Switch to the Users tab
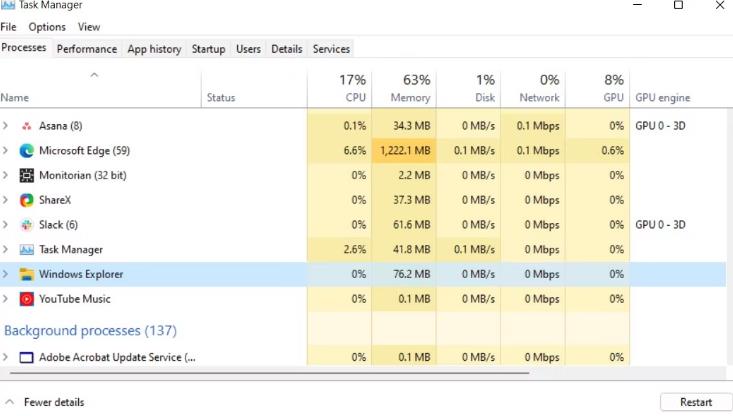Screen dimensions: 733x416 click(x=248, y=49)
